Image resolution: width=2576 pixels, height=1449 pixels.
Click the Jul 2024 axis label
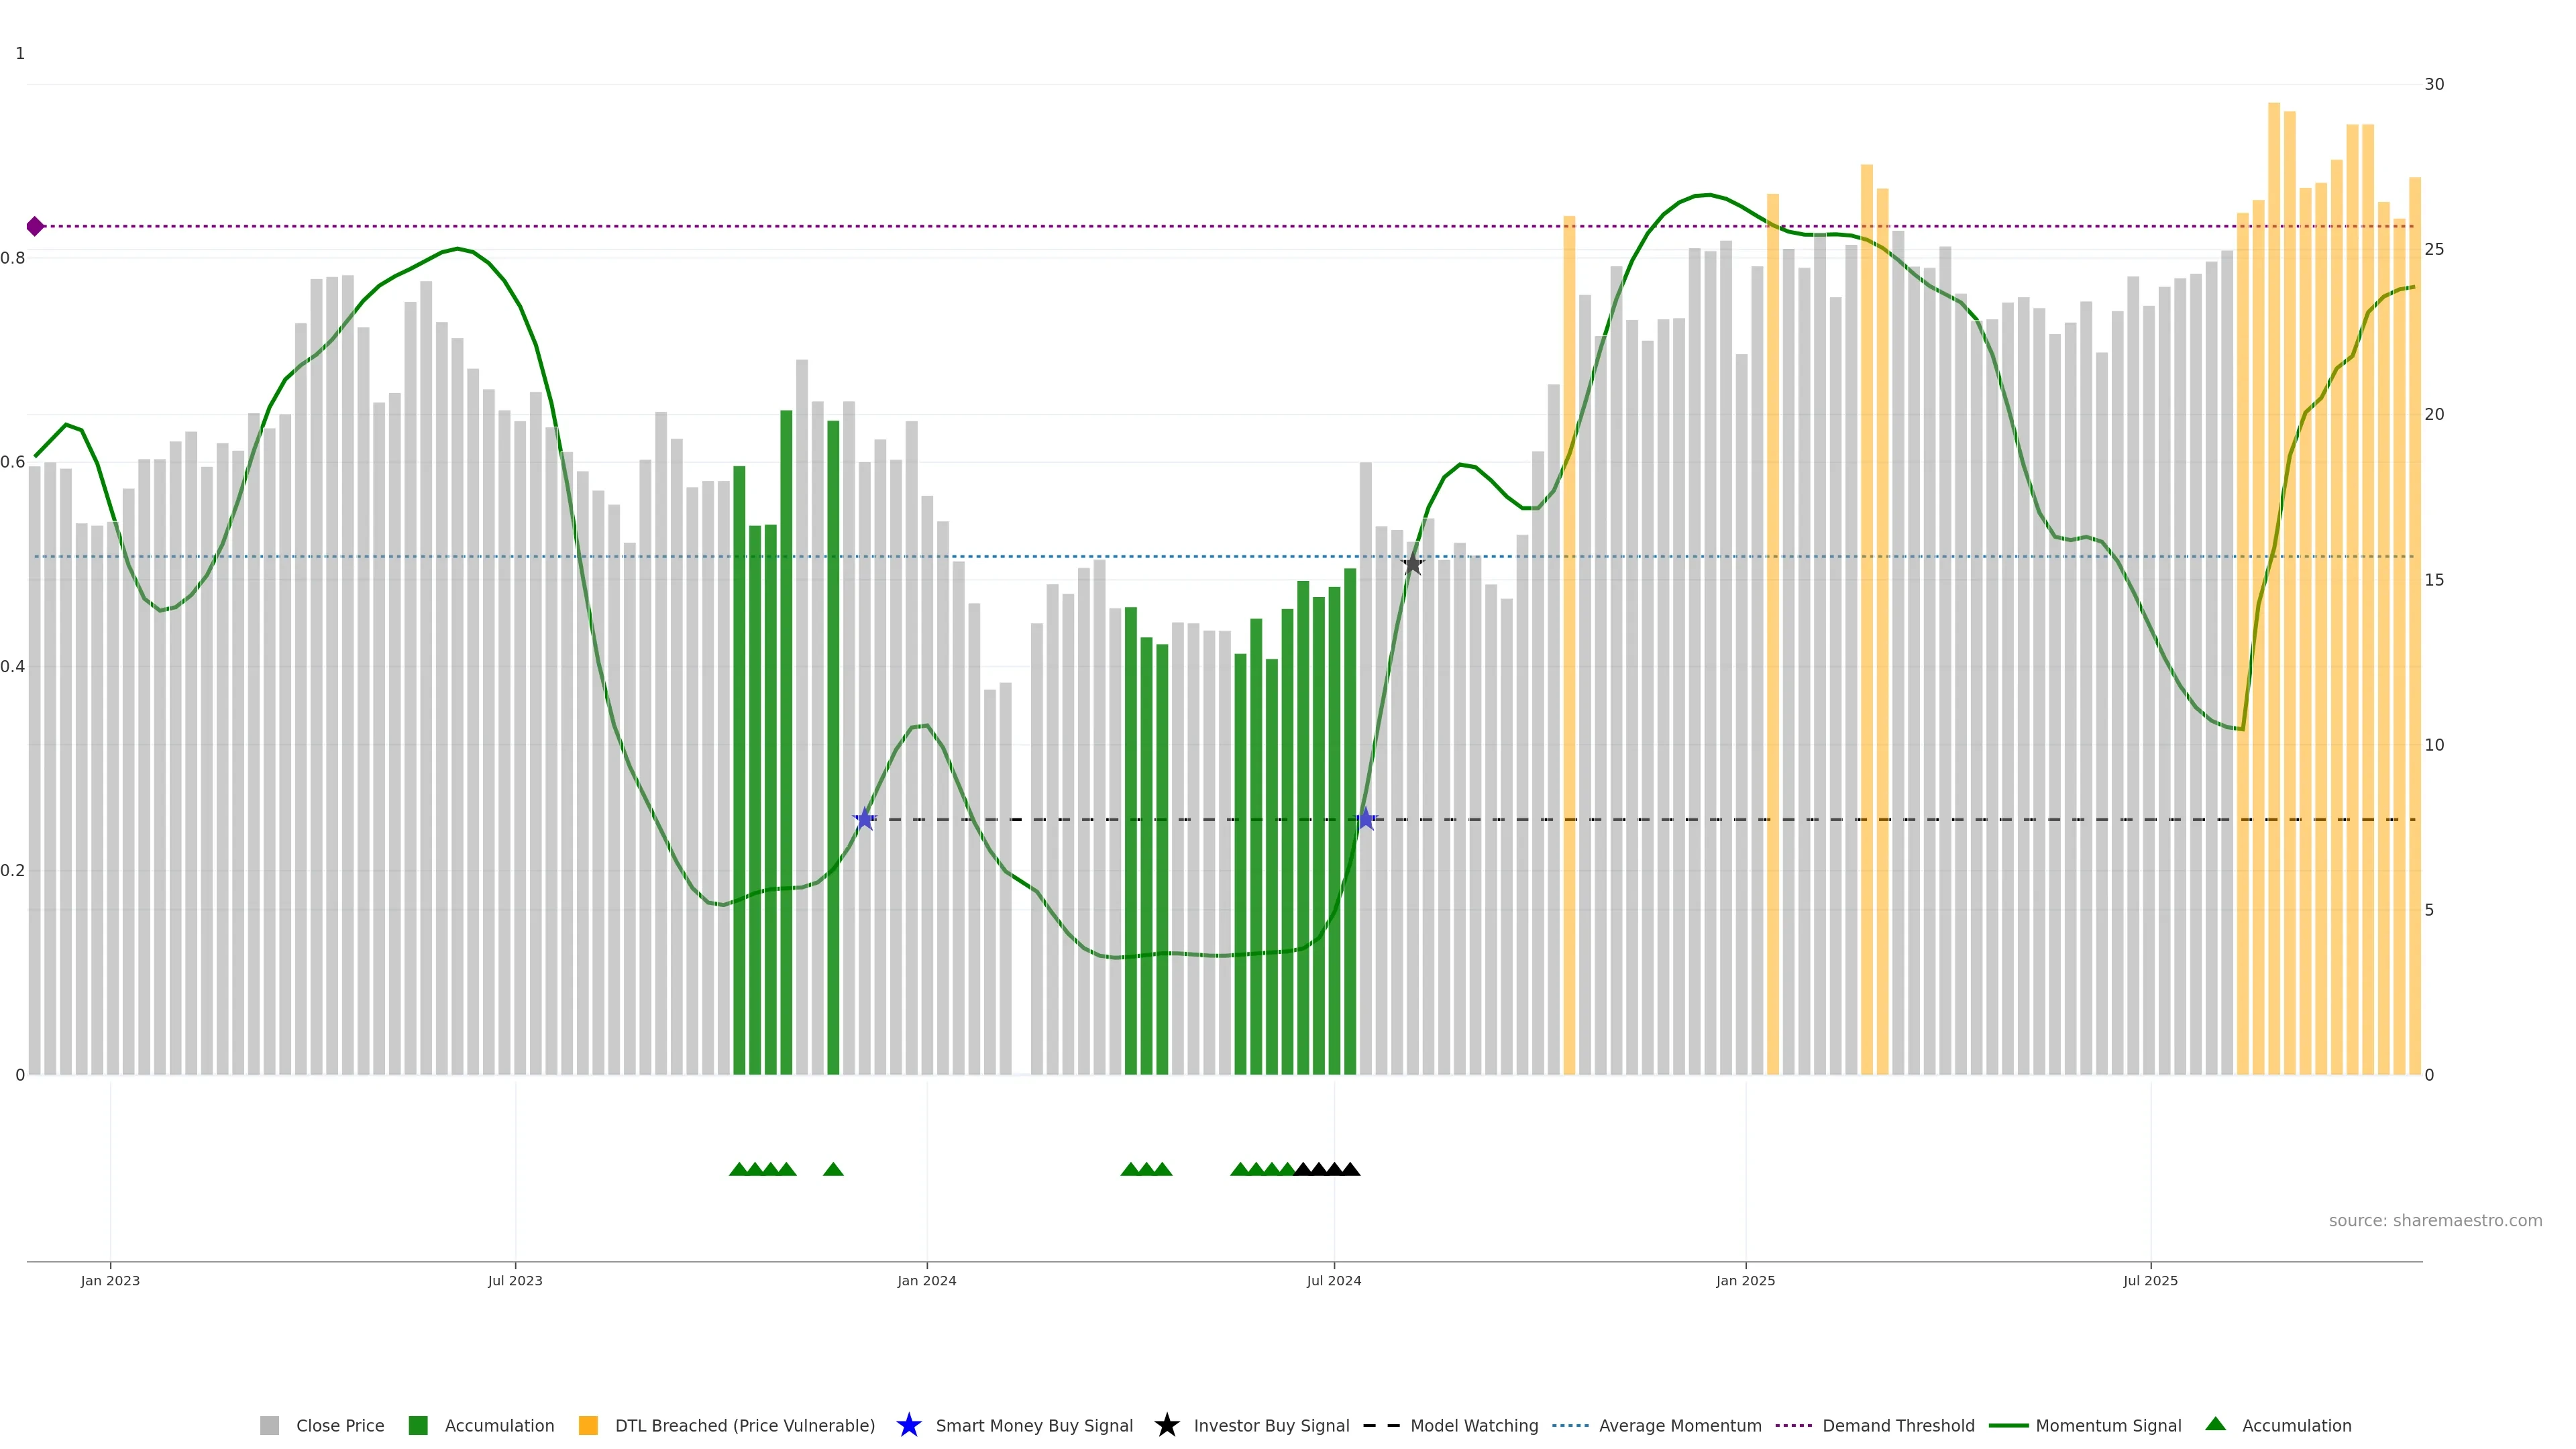(x=1333, y=1280)
